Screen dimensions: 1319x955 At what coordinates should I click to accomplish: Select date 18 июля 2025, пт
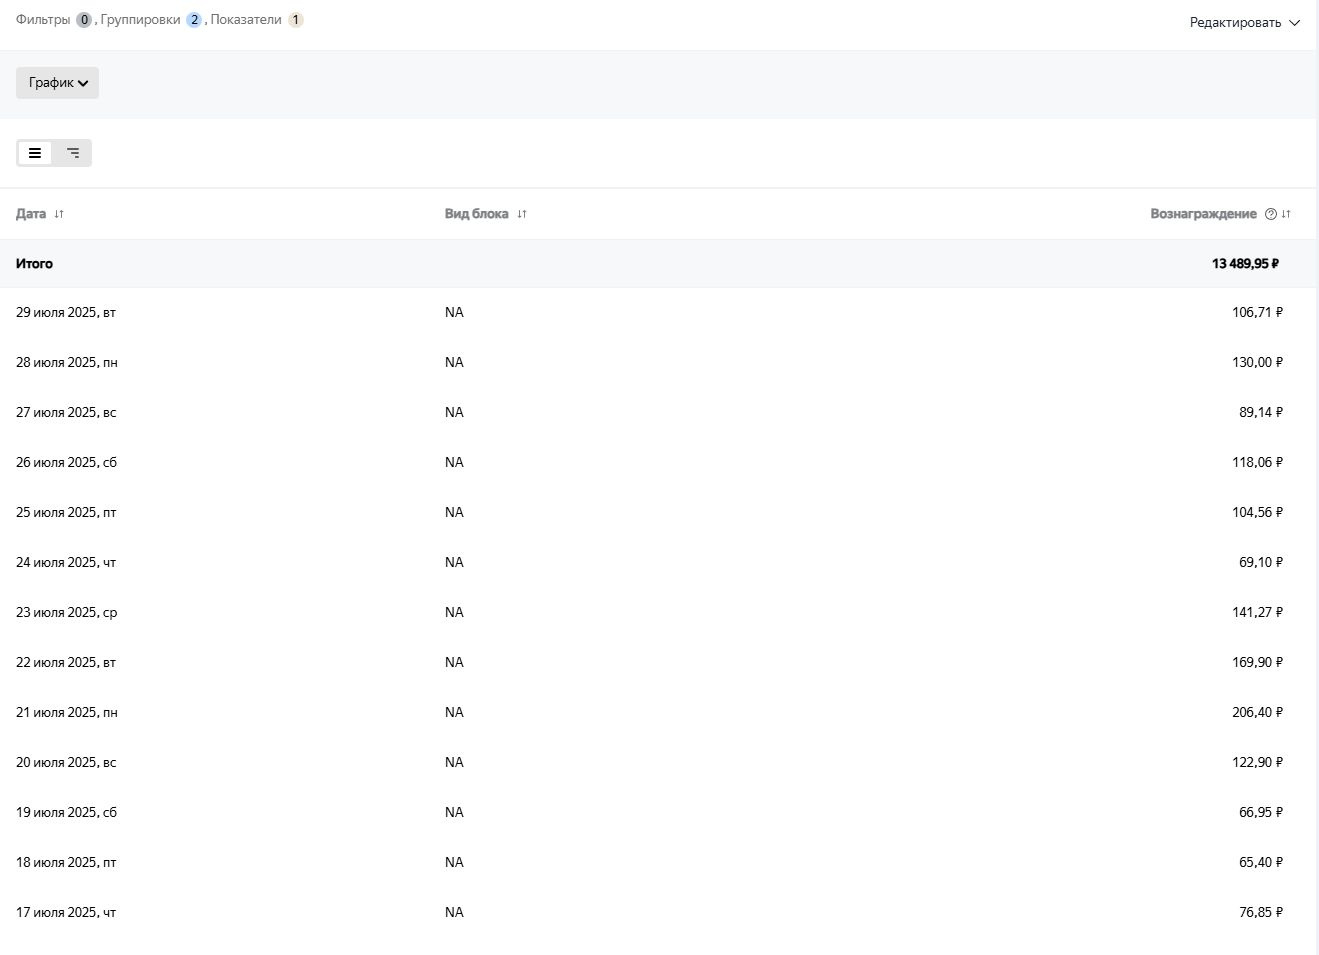pyautogui.click(x=66, y=862)
